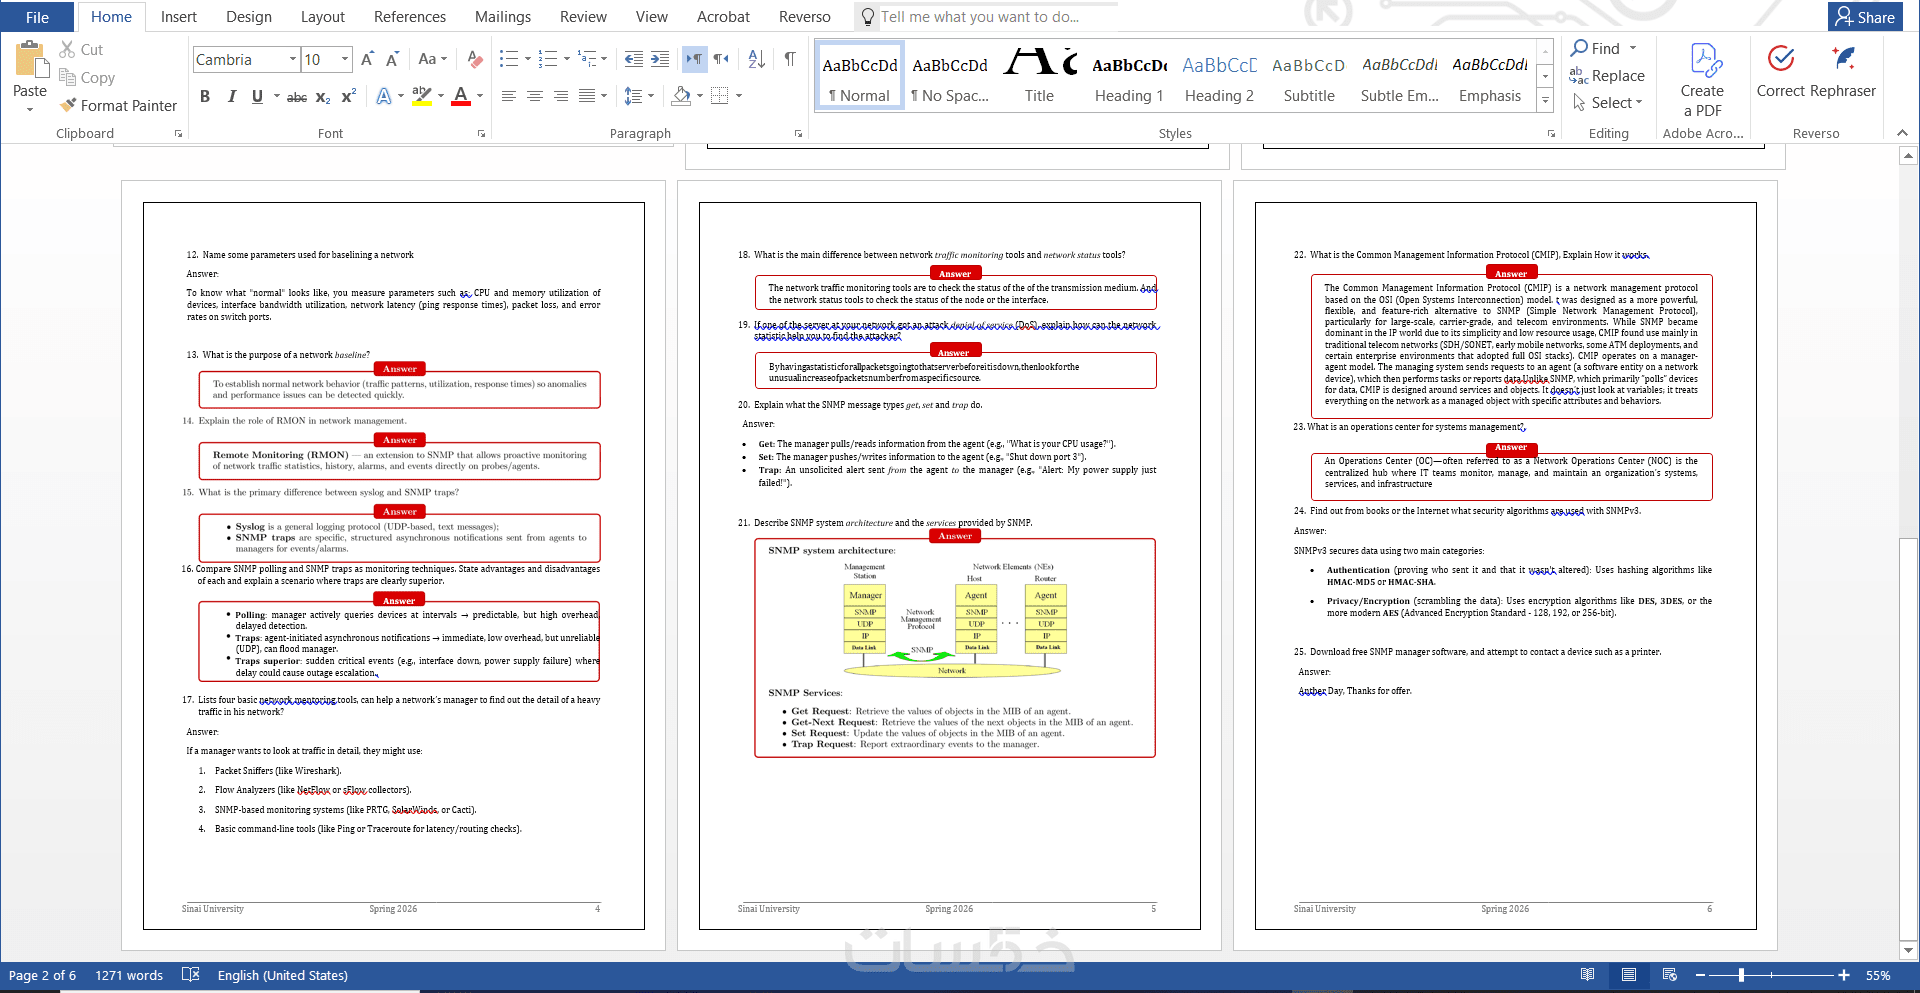
Task: Expand the Styles gallery
Action: 1545,101
